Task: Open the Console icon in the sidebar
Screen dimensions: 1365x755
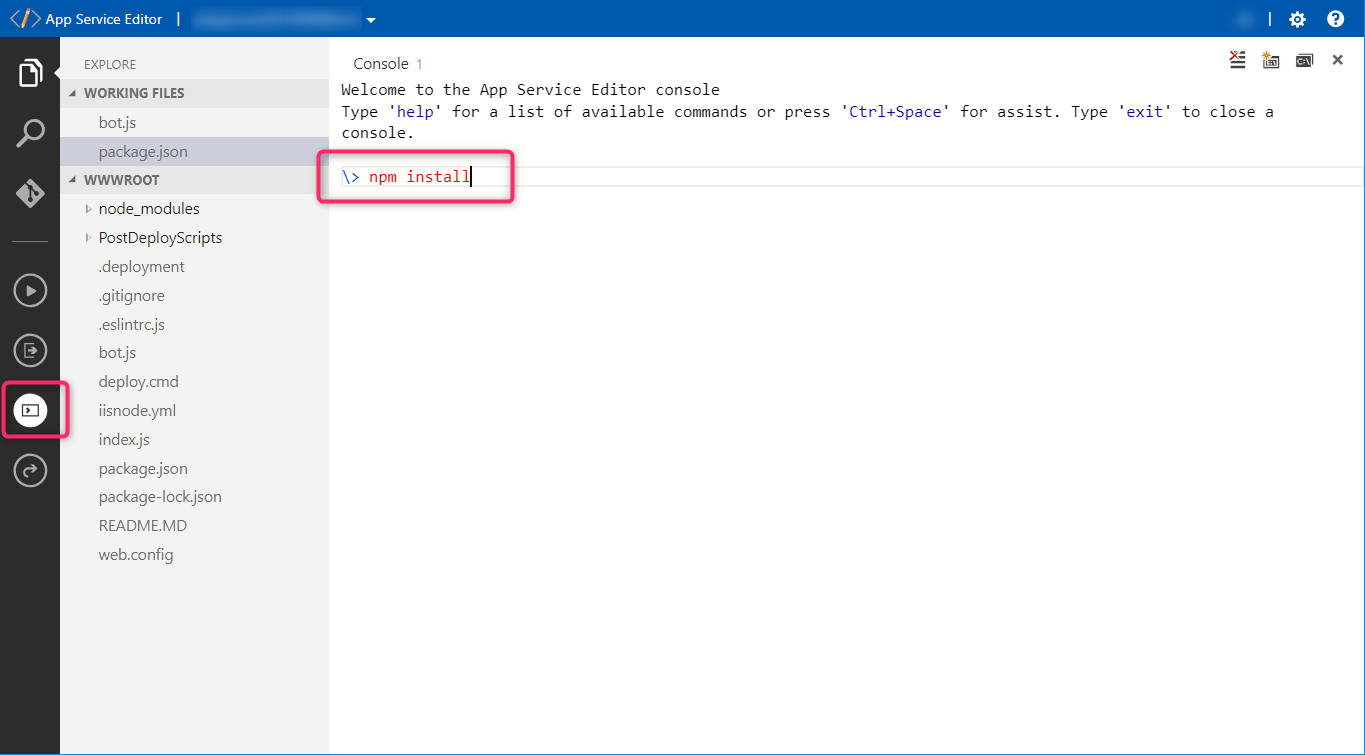Action: [30, 410]
